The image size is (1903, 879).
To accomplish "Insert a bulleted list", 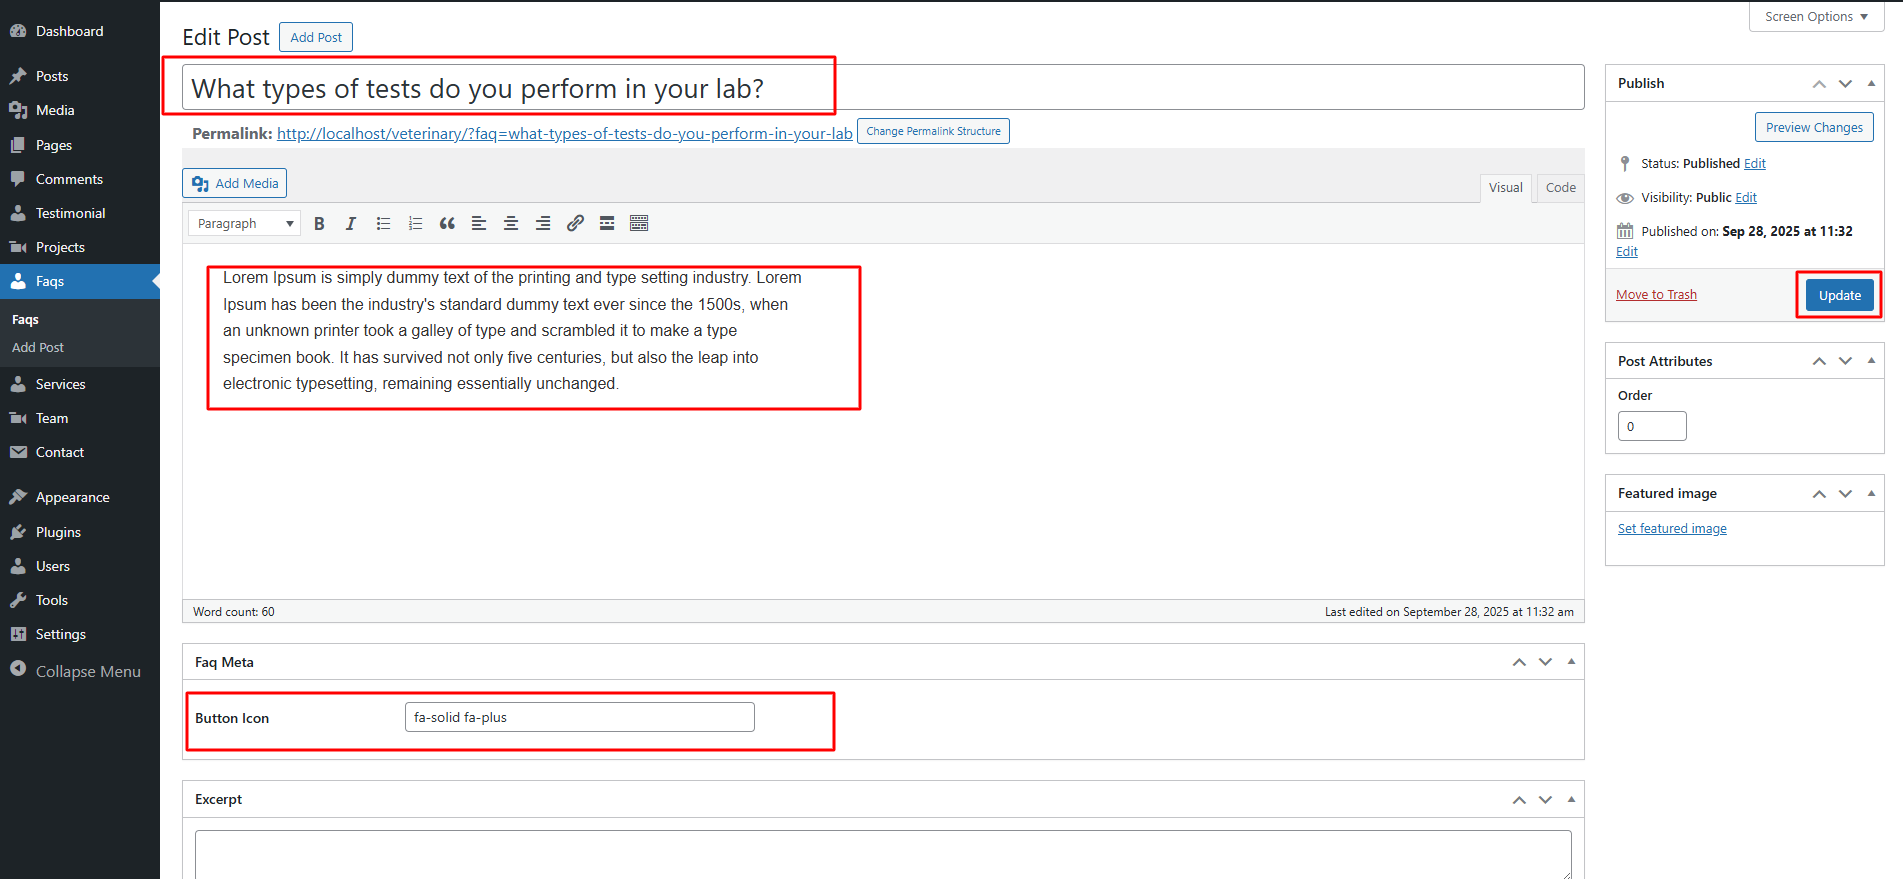I will pyautogui.click(x=383, y=224).
